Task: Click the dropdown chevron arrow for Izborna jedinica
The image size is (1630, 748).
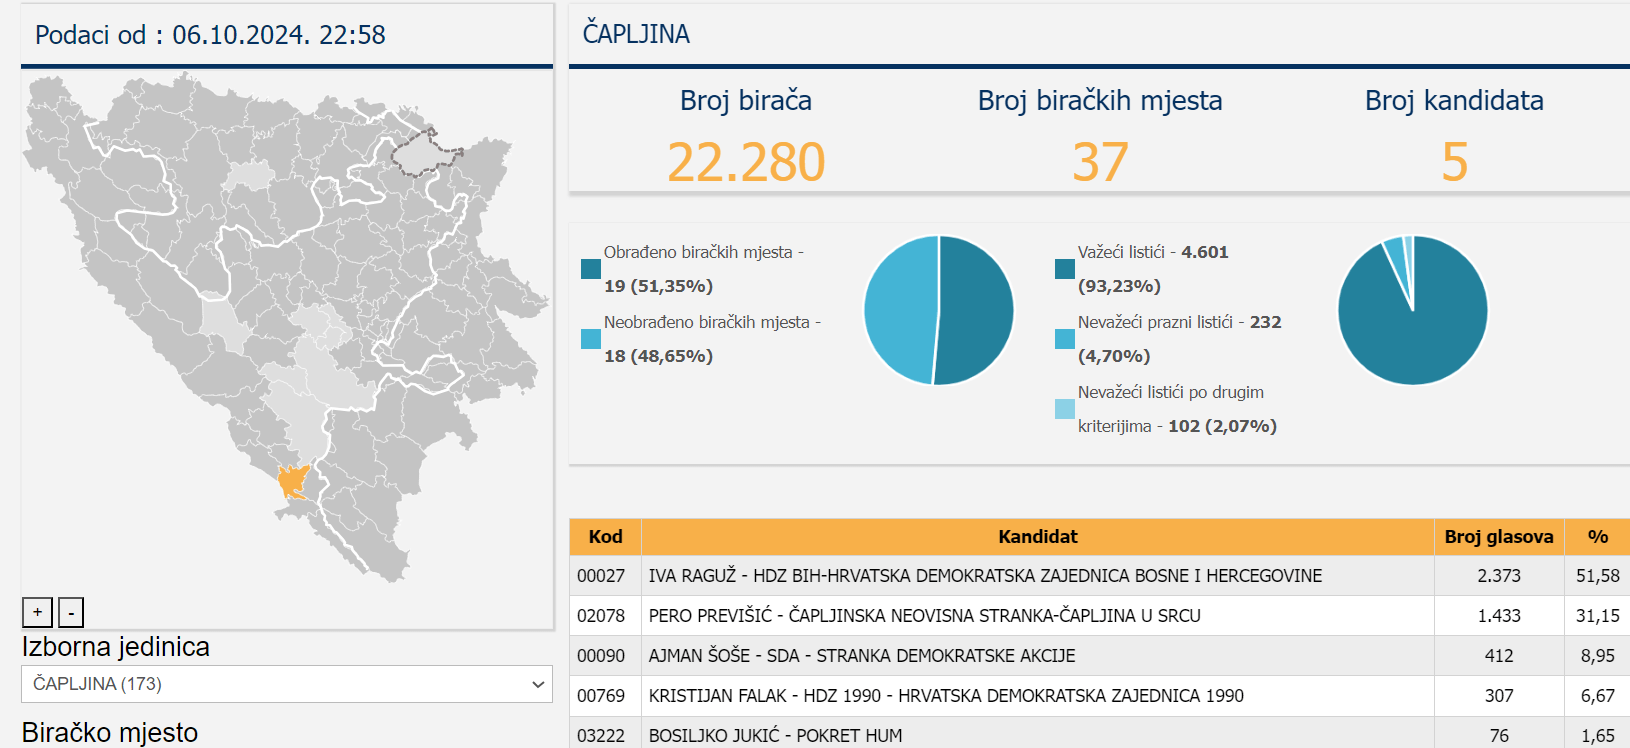Action: coord(538,684)
